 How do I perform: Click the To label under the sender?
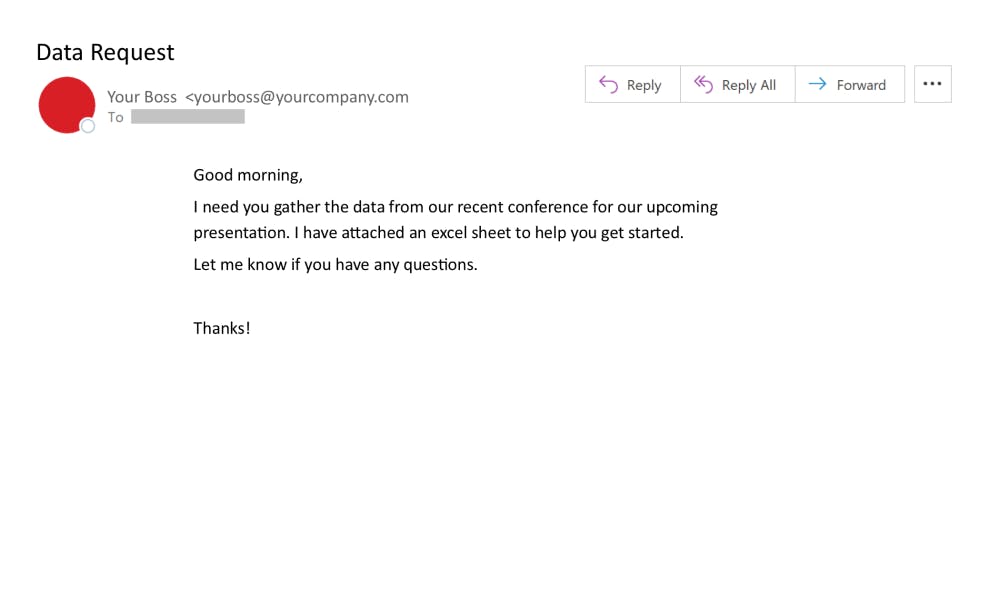(x=116, y=117)
